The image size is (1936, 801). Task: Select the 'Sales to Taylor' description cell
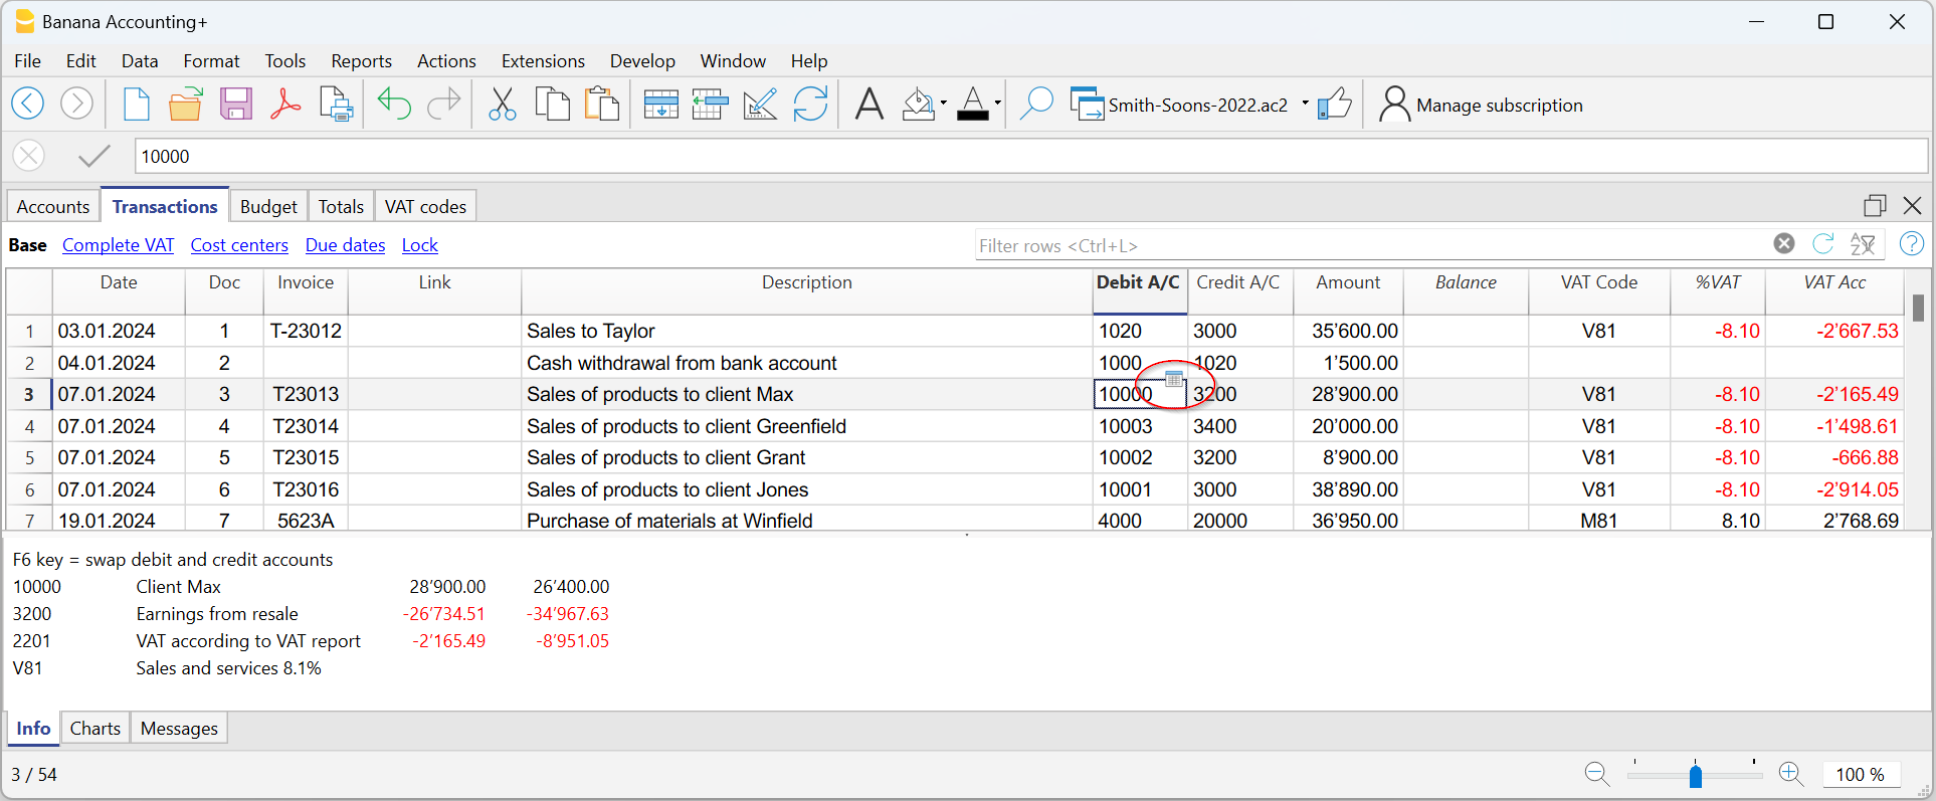point(806,331)
